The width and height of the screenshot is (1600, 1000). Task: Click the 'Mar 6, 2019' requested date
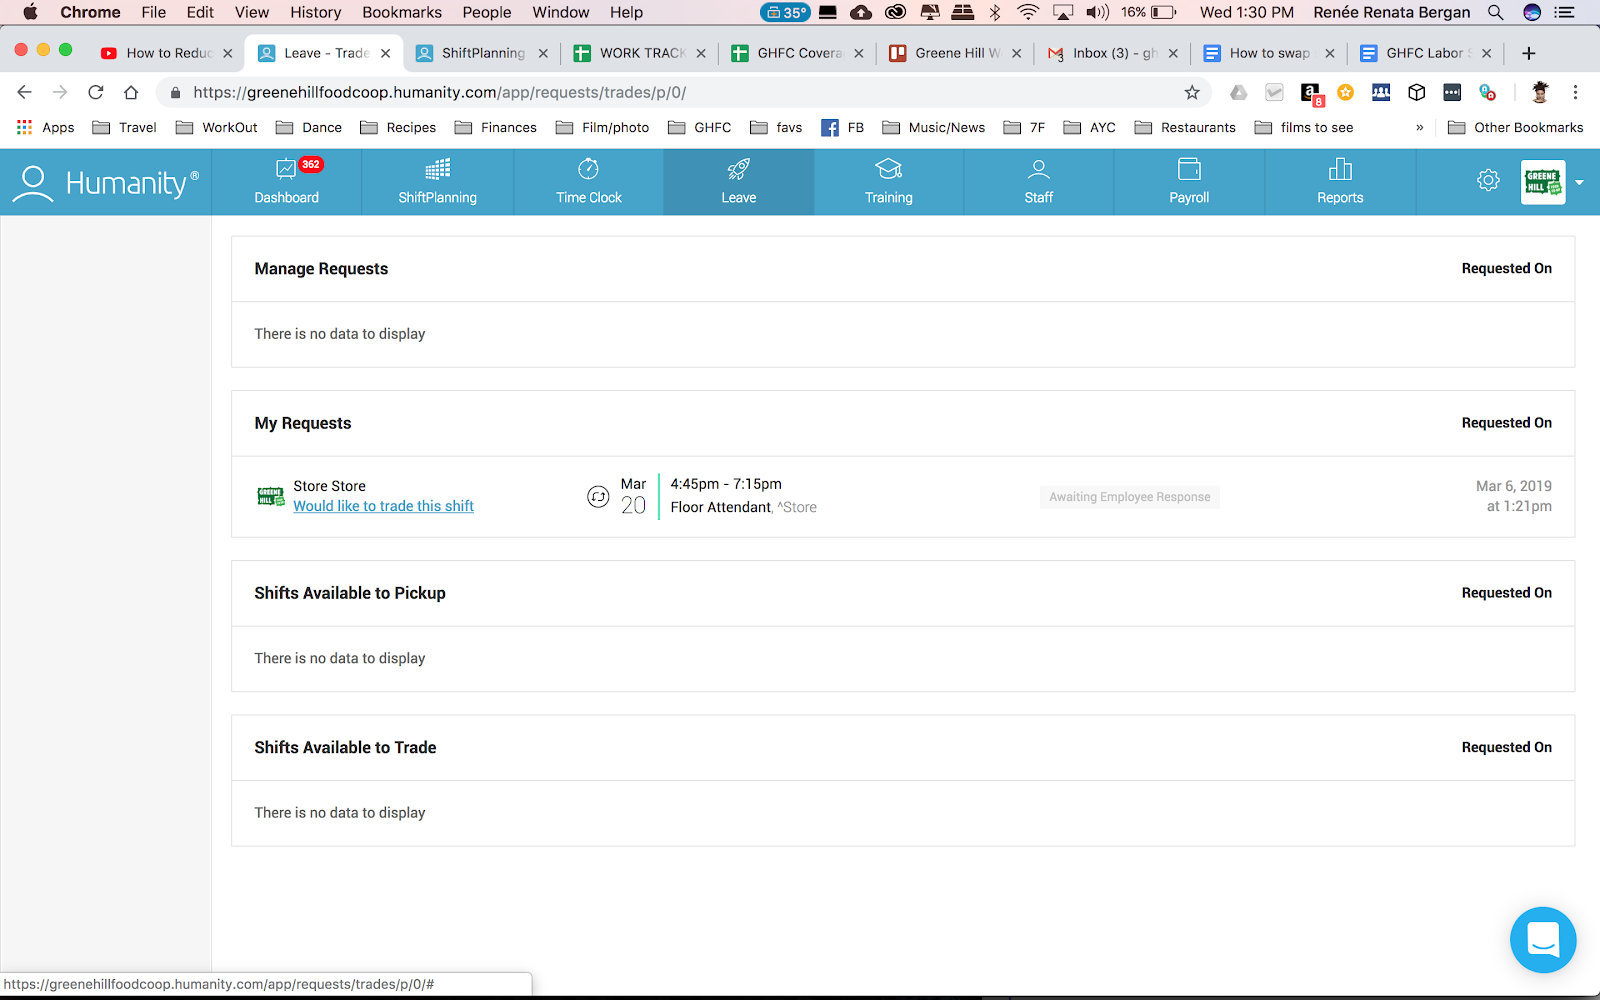click(x=1514, y=486)
